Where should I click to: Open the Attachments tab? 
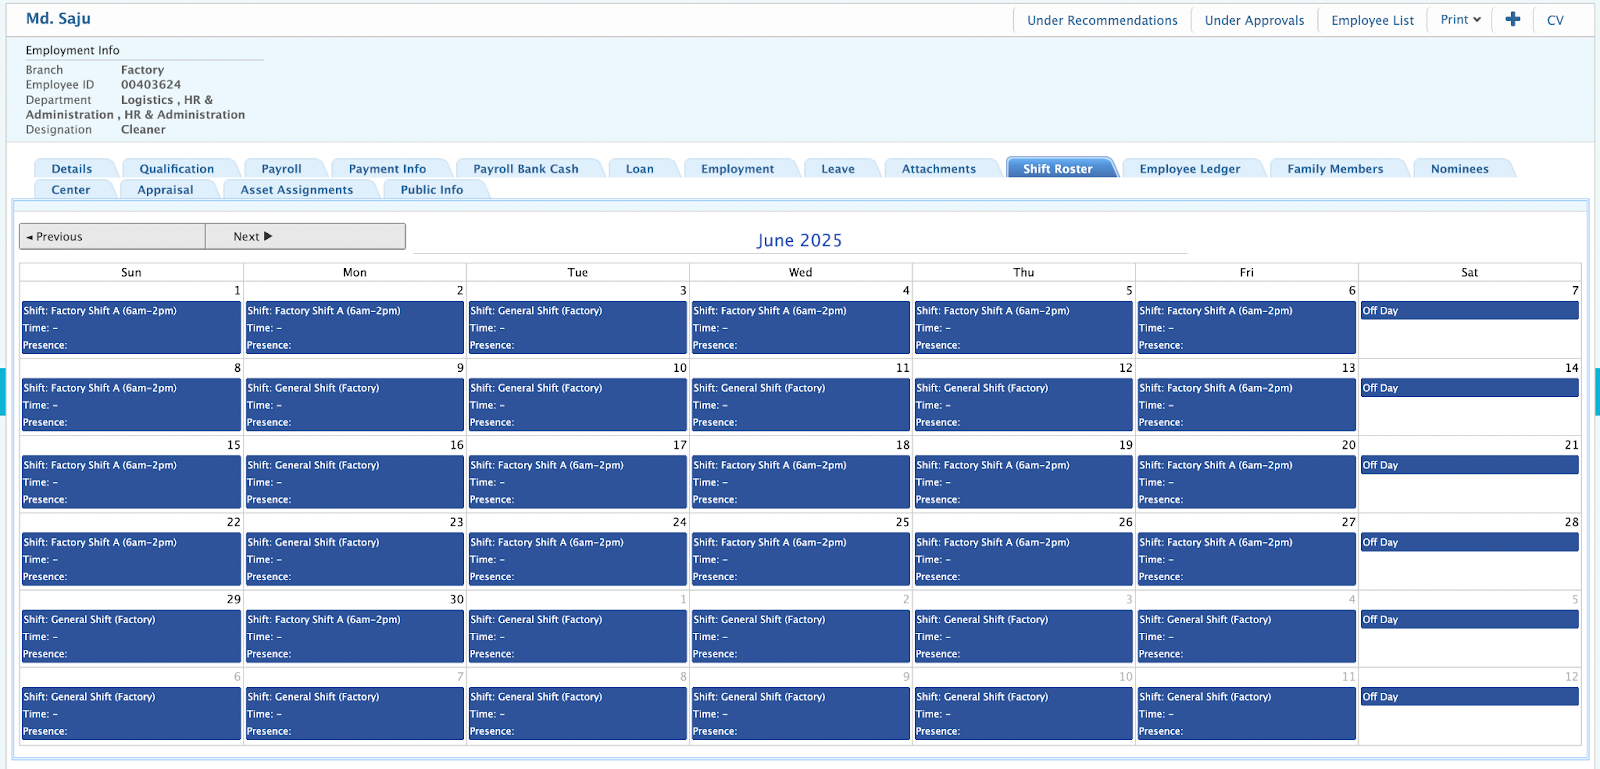pyautogui.click(x=939, y=169)
